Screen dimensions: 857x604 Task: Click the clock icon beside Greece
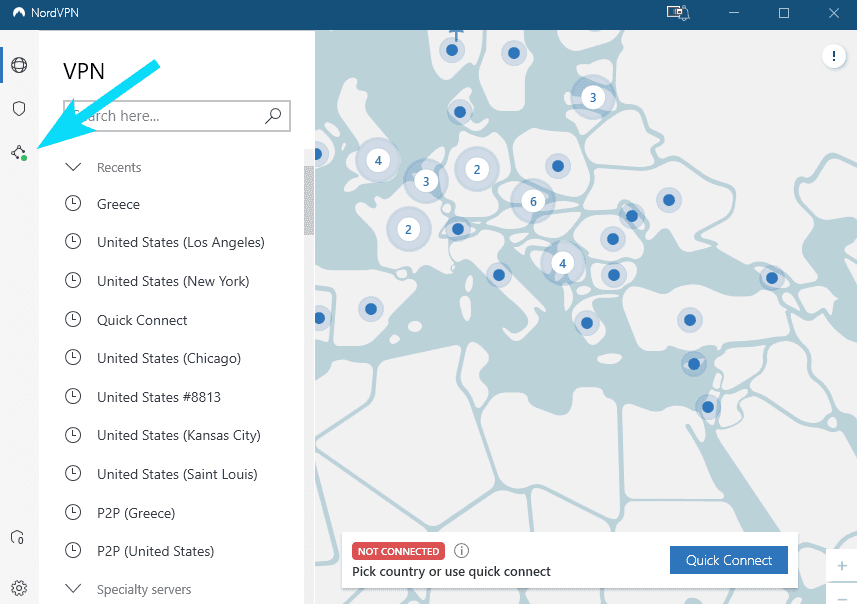pos(73,203)
